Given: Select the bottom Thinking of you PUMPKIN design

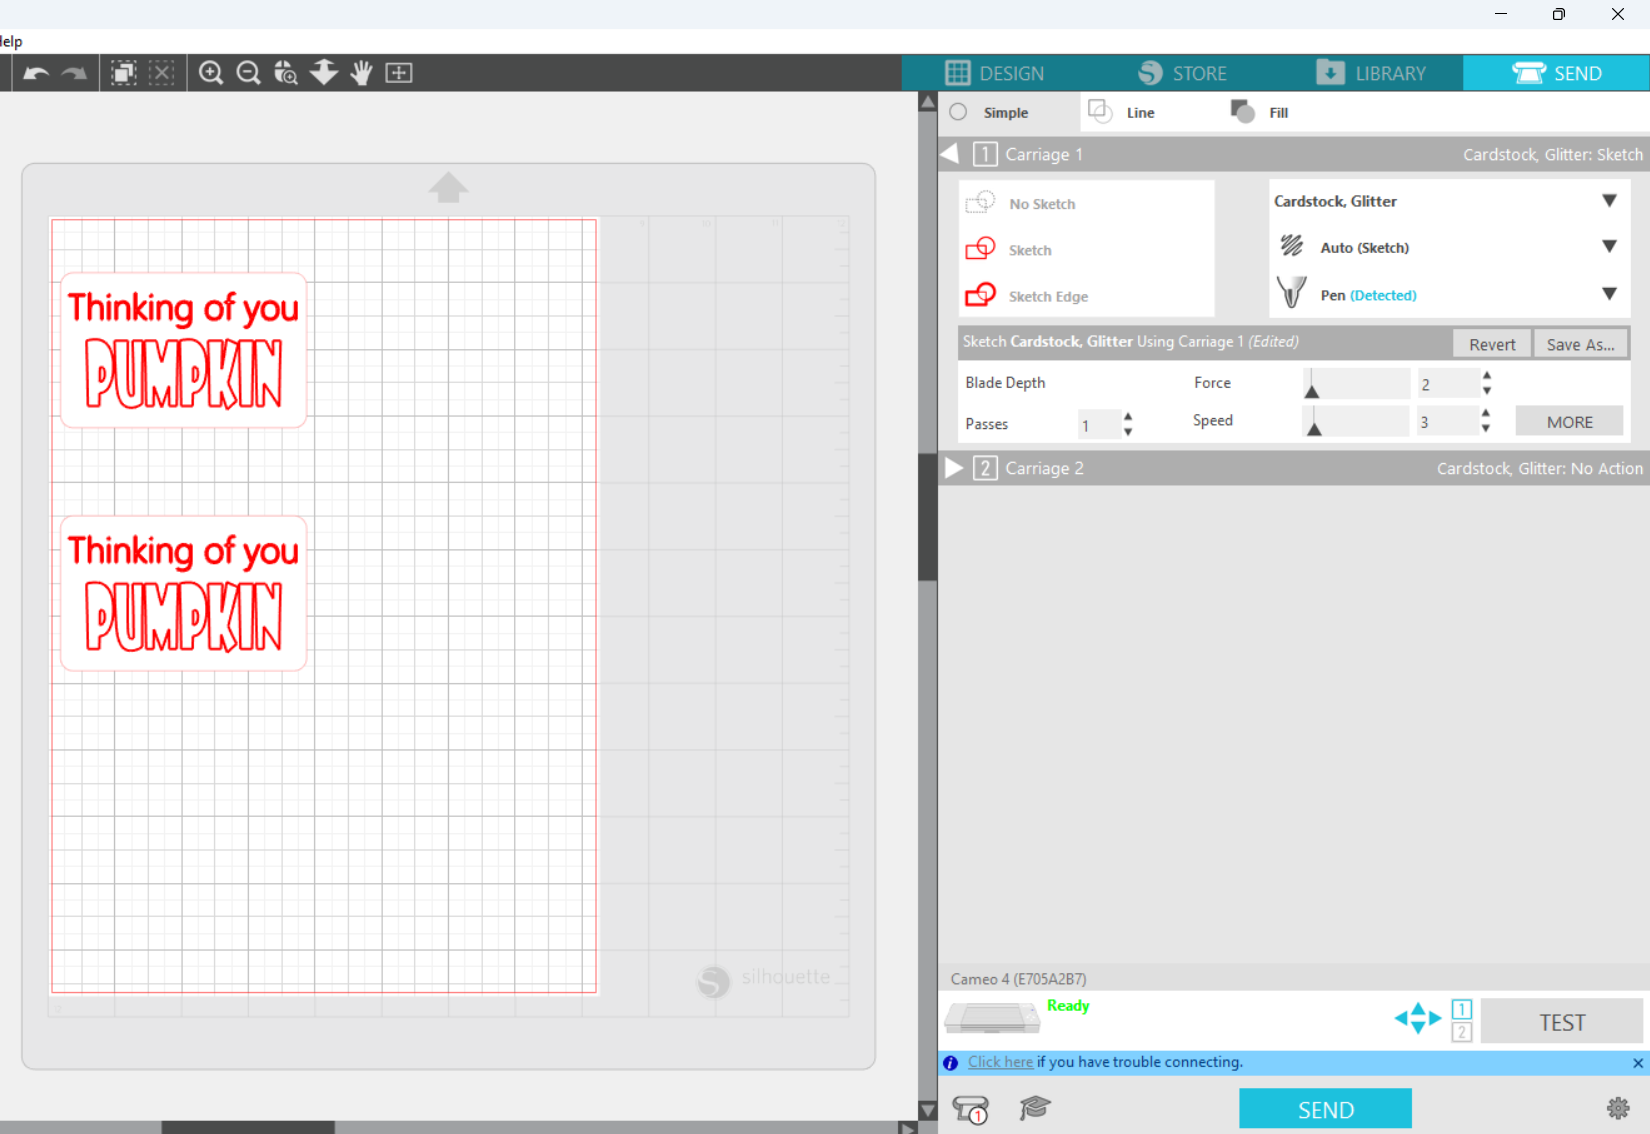Looking at the screenshot, I should coord(183,593).
